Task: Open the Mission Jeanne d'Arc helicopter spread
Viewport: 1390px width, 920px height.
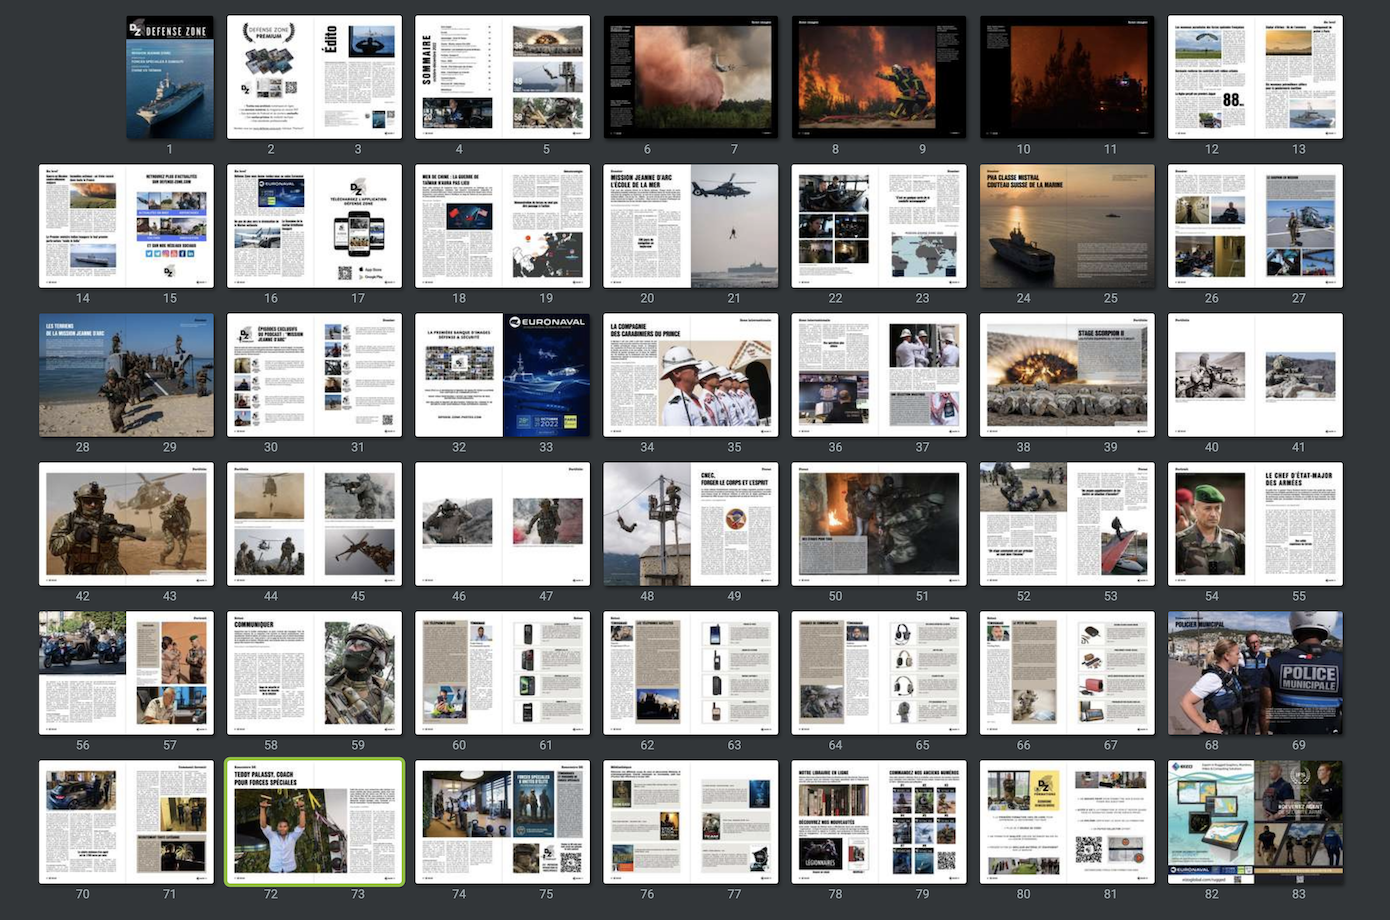Action: click(690, 226)
